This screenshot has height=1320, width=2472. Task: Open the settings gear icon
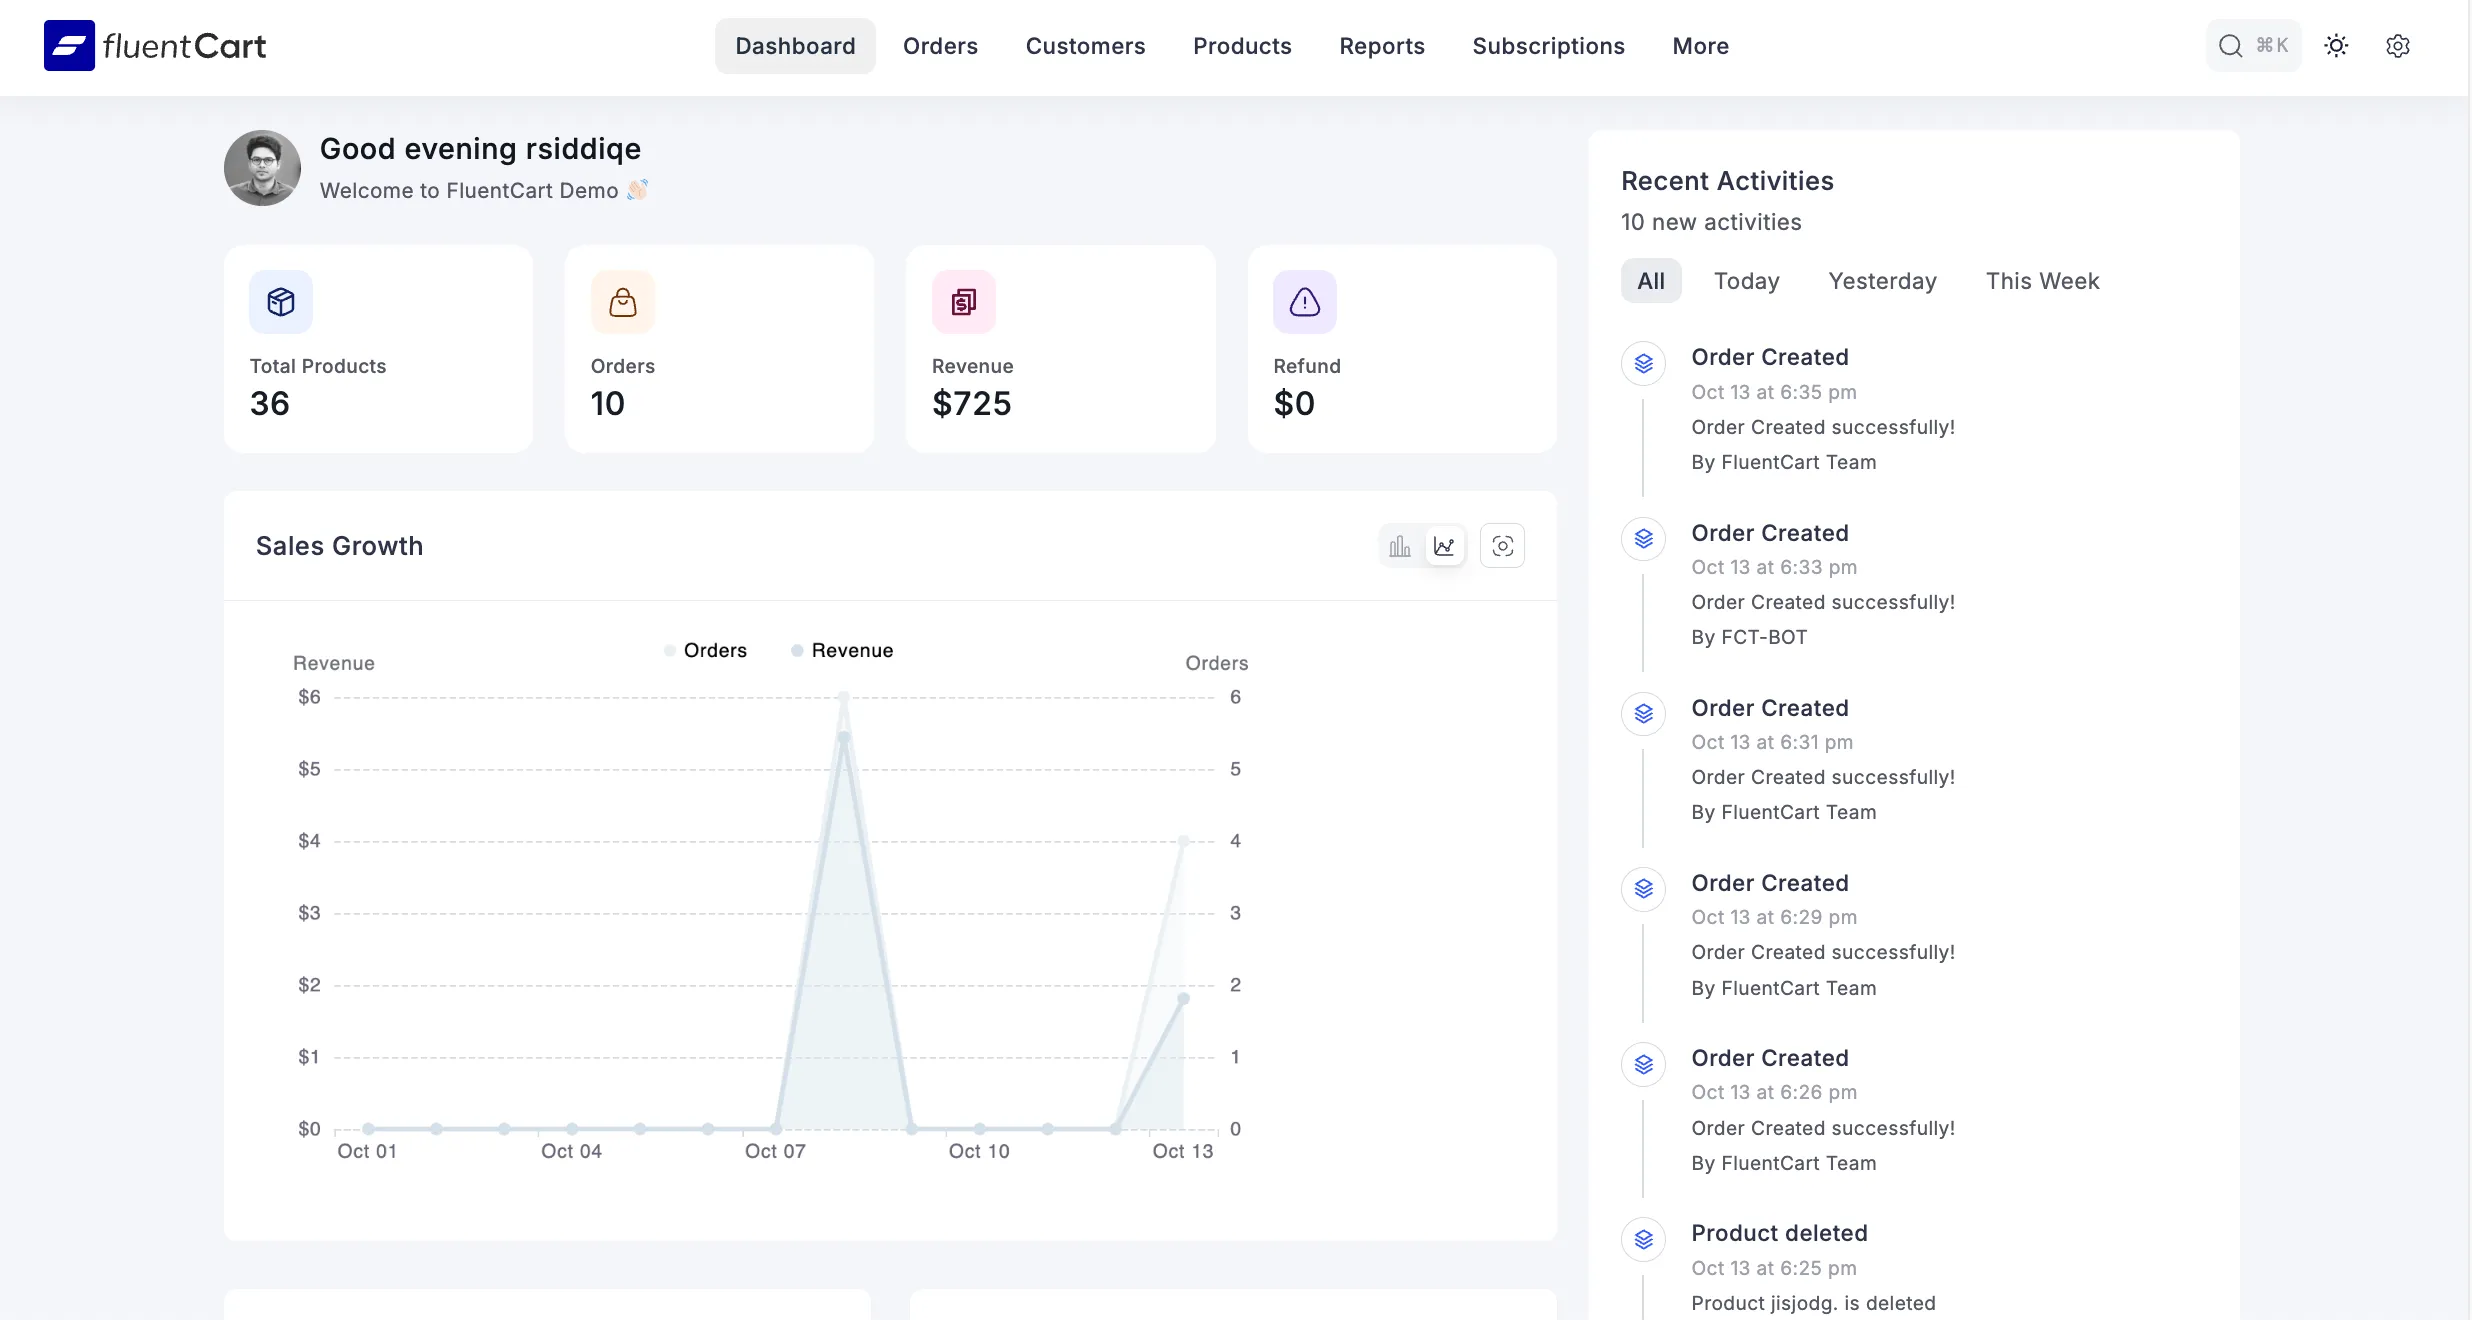[x=2397, y=46]
